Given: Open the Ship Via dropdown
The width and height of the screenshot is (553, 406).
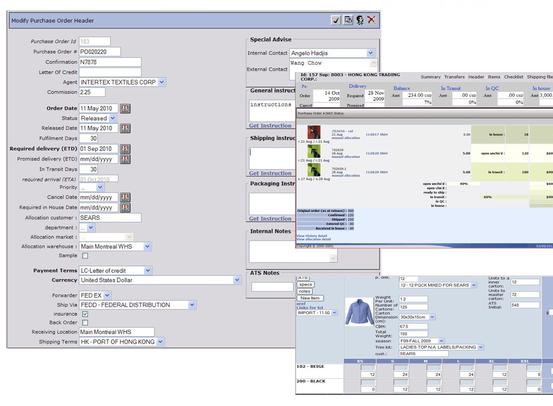Looking at the screenshot, I should click(192, 305).
